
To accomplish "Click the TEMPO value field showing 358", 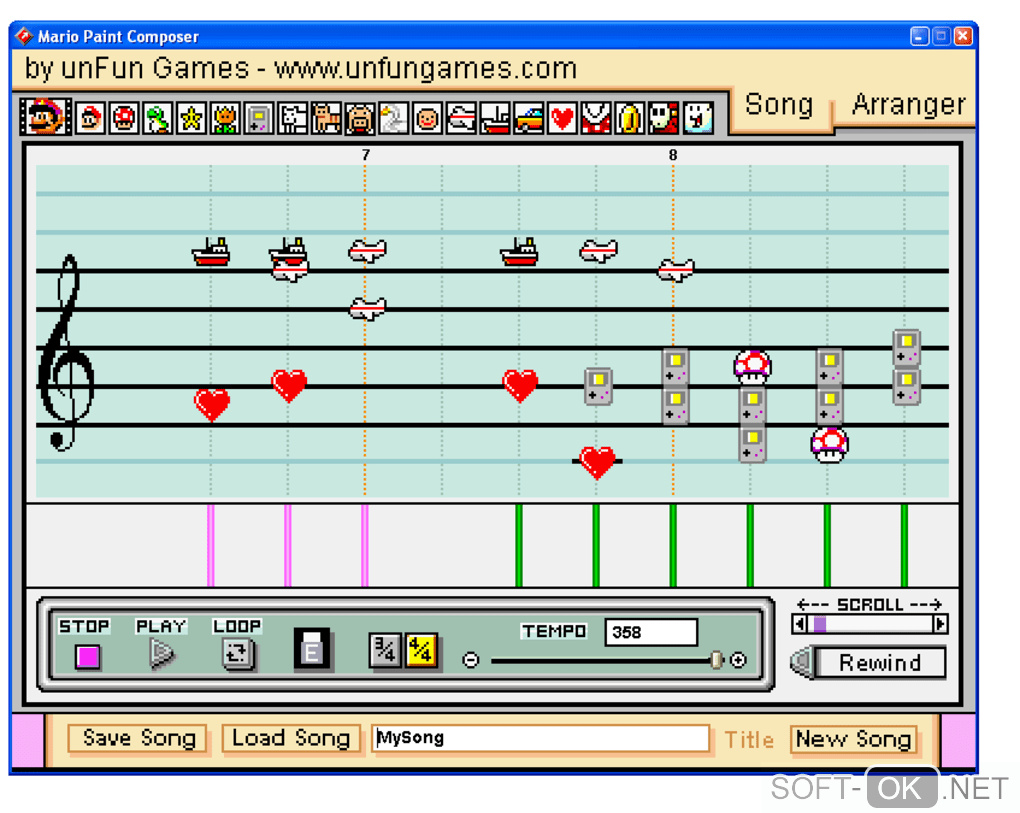I will coord(651,632).
